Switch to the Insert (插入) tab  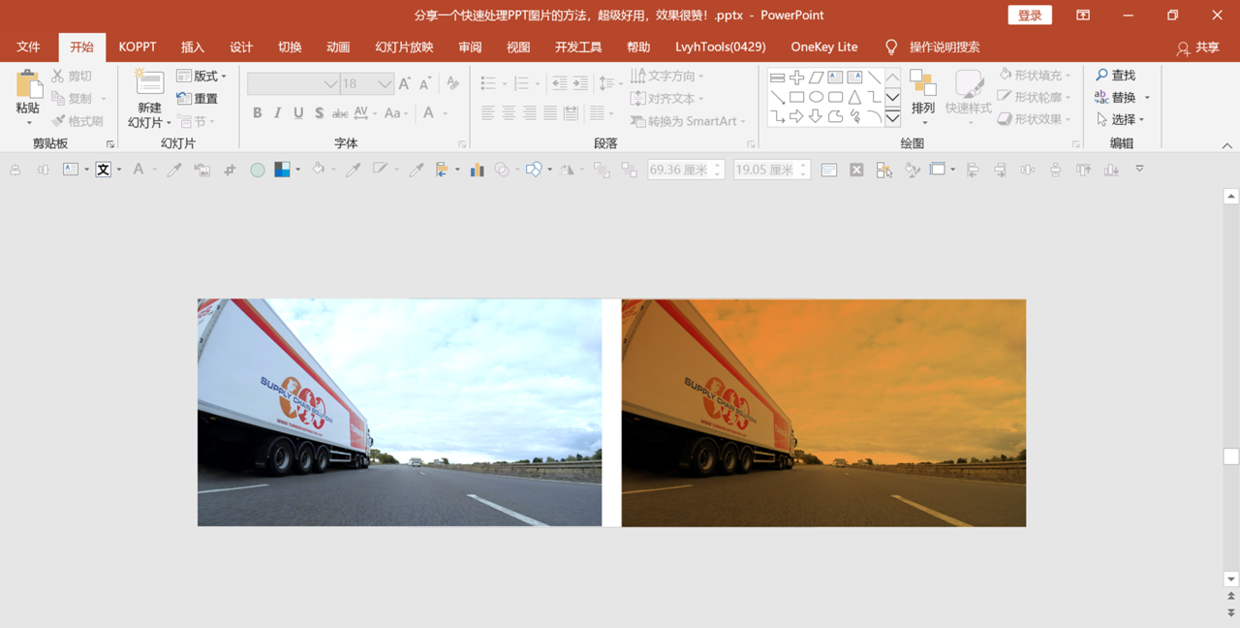point(192,47)
